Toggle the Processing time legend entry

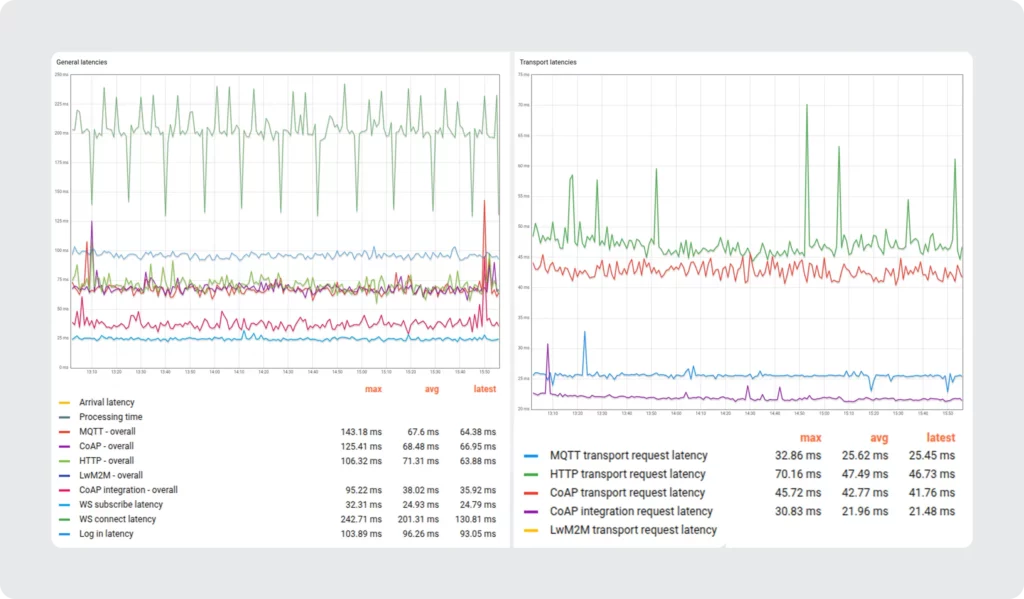coord(110,417)
